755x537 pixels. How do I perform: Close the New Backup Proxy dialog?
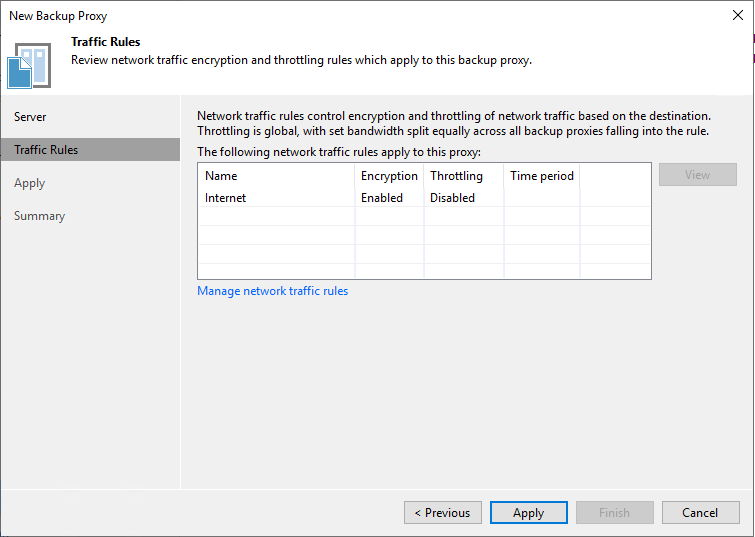click(737, 15)
